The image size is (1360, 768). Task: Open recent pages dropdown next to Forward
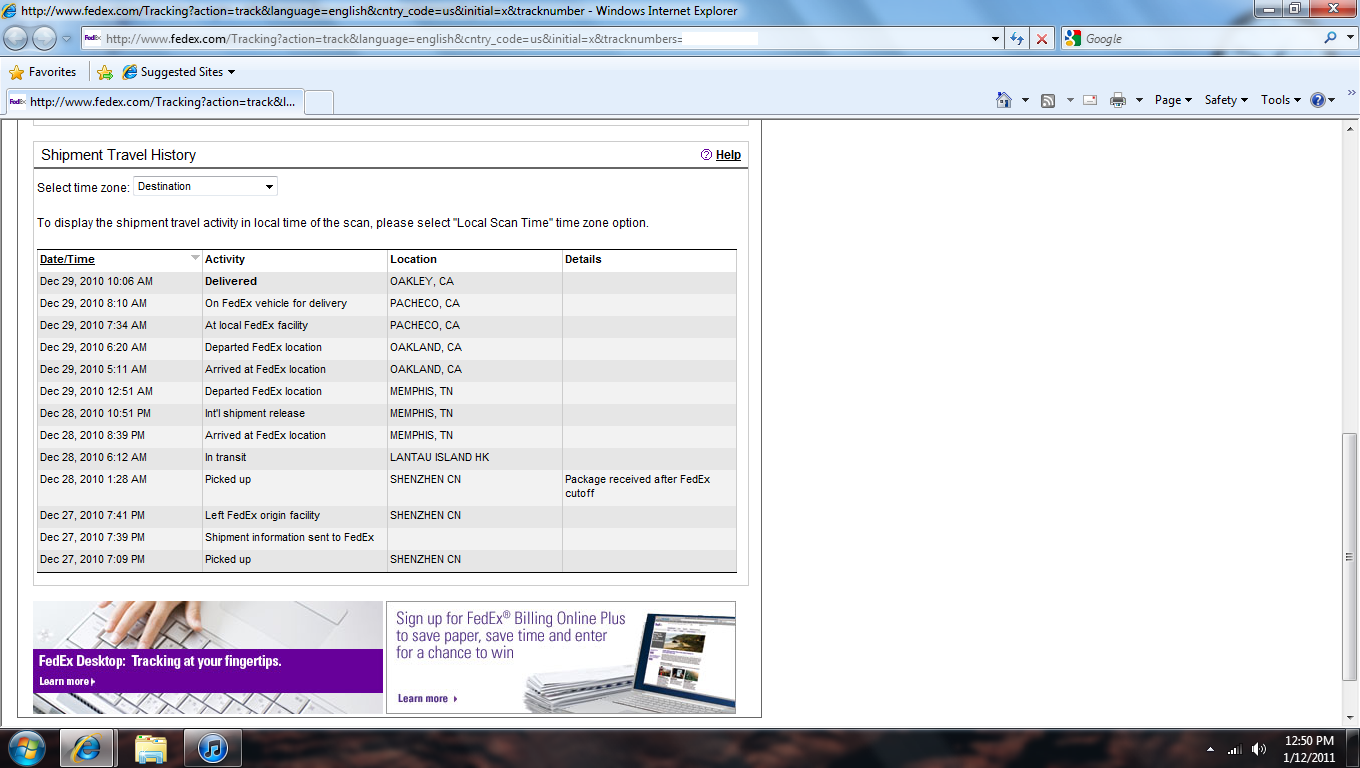67,38
